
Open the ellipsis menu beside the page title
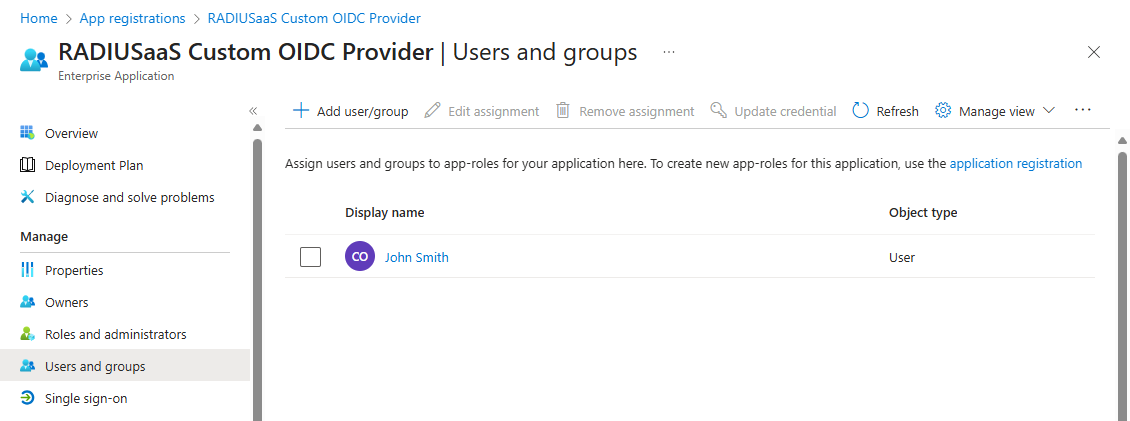click(669, 52)
